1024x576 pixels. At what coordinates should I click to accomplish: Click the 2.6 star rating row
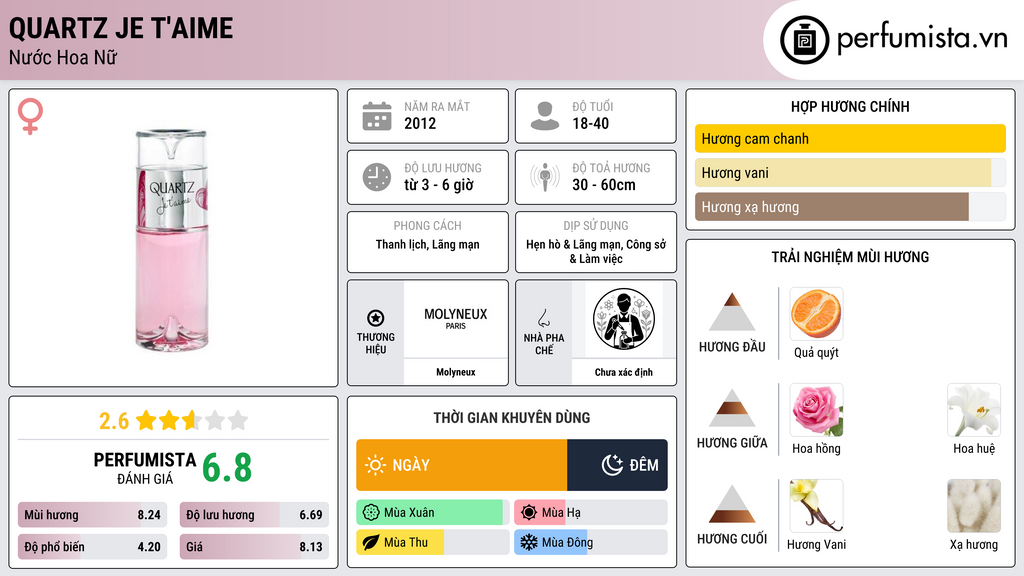click(173, 421)
